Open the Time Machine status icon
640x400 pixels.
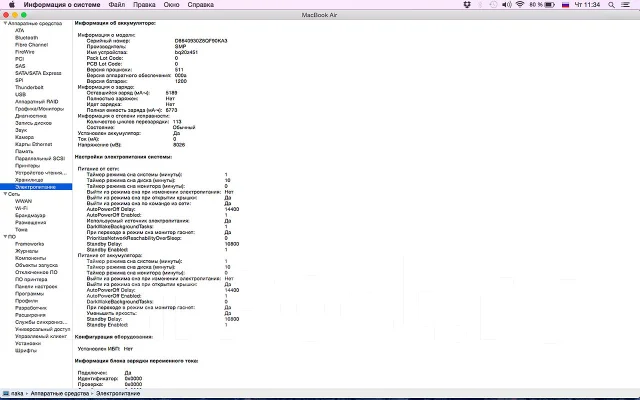(493, 4)
